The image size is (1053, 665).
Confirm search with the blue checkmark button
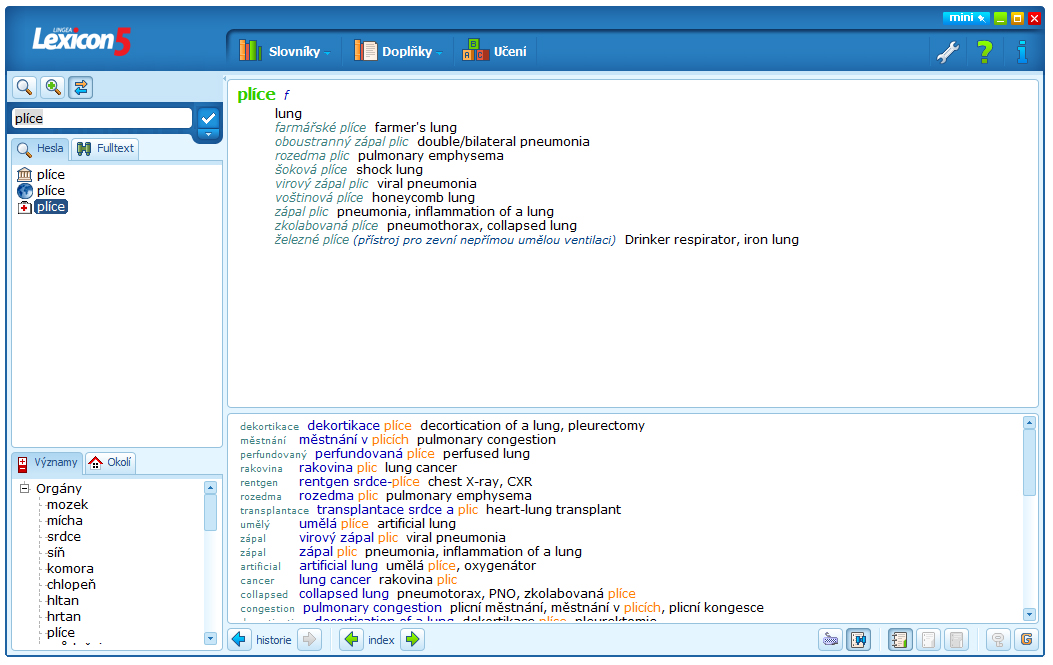coord(208,118)
